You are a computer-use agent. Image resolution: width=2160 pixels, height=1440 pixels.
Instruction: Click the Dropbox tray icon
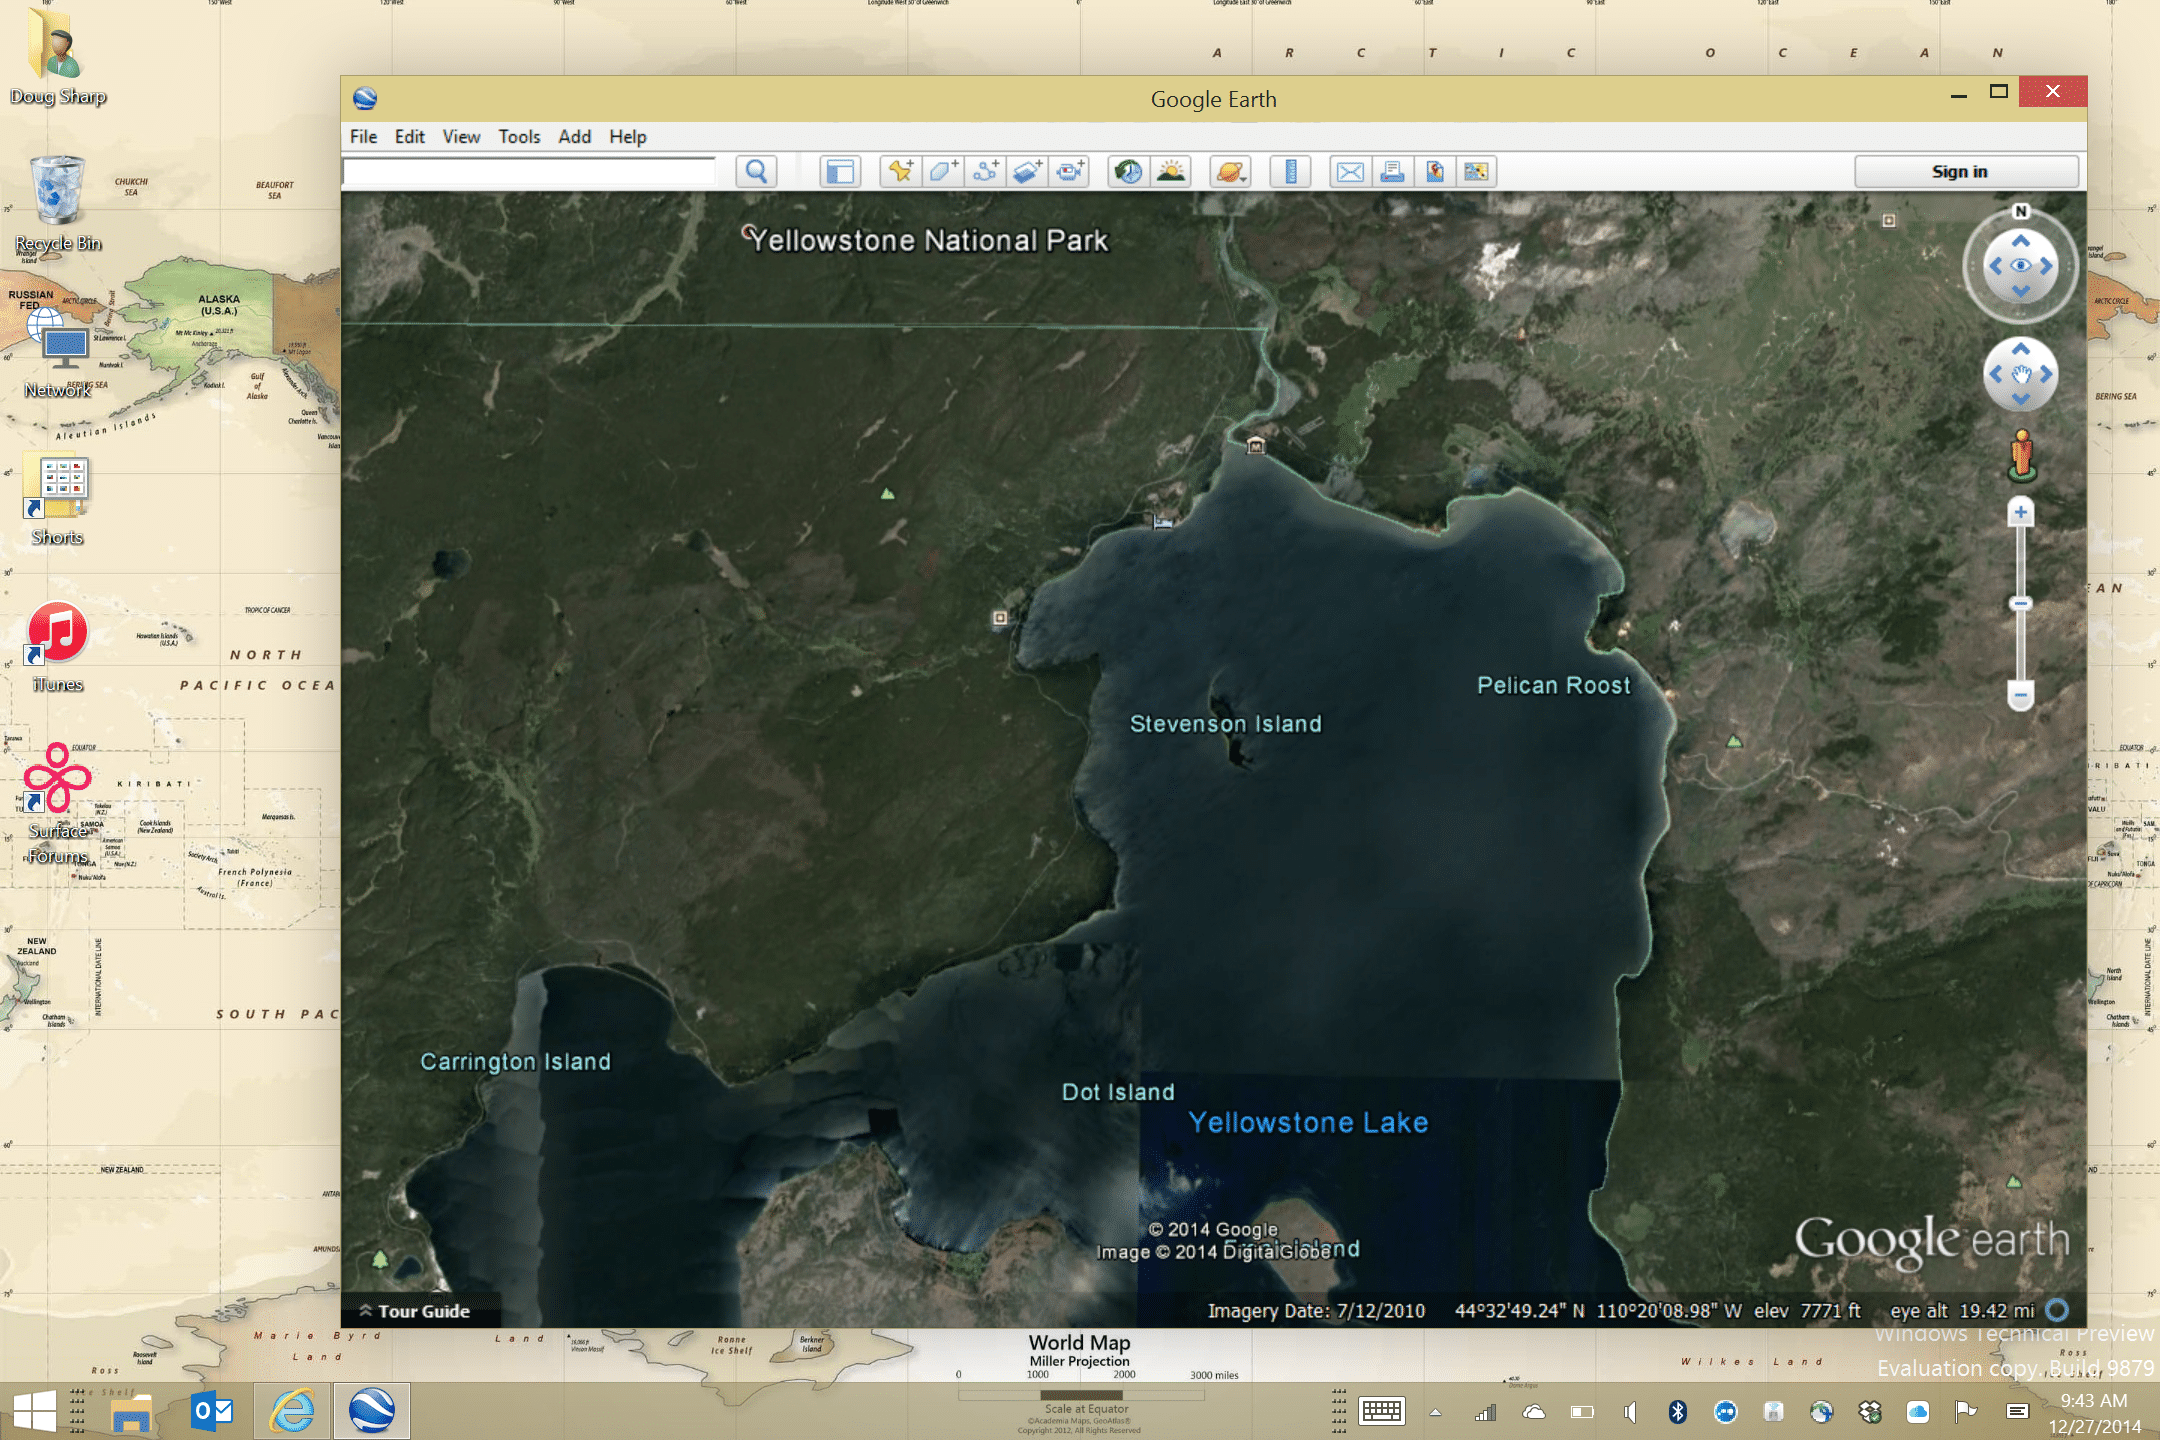click(x=1869, y=1412)
